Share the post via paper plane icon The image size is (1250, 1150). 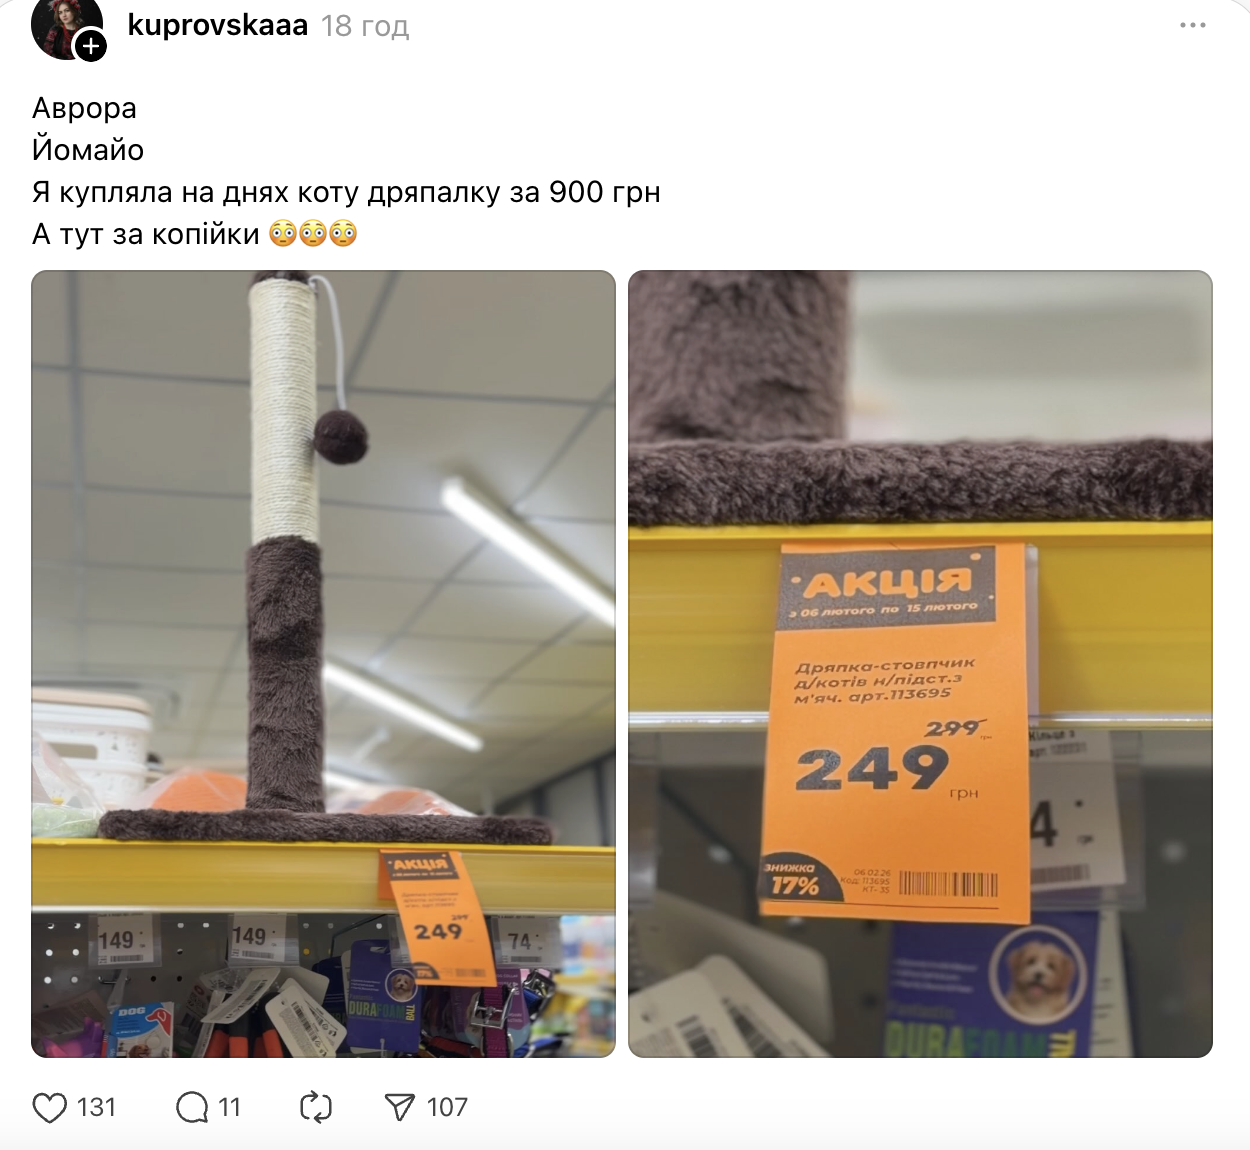click(400, 1107)
